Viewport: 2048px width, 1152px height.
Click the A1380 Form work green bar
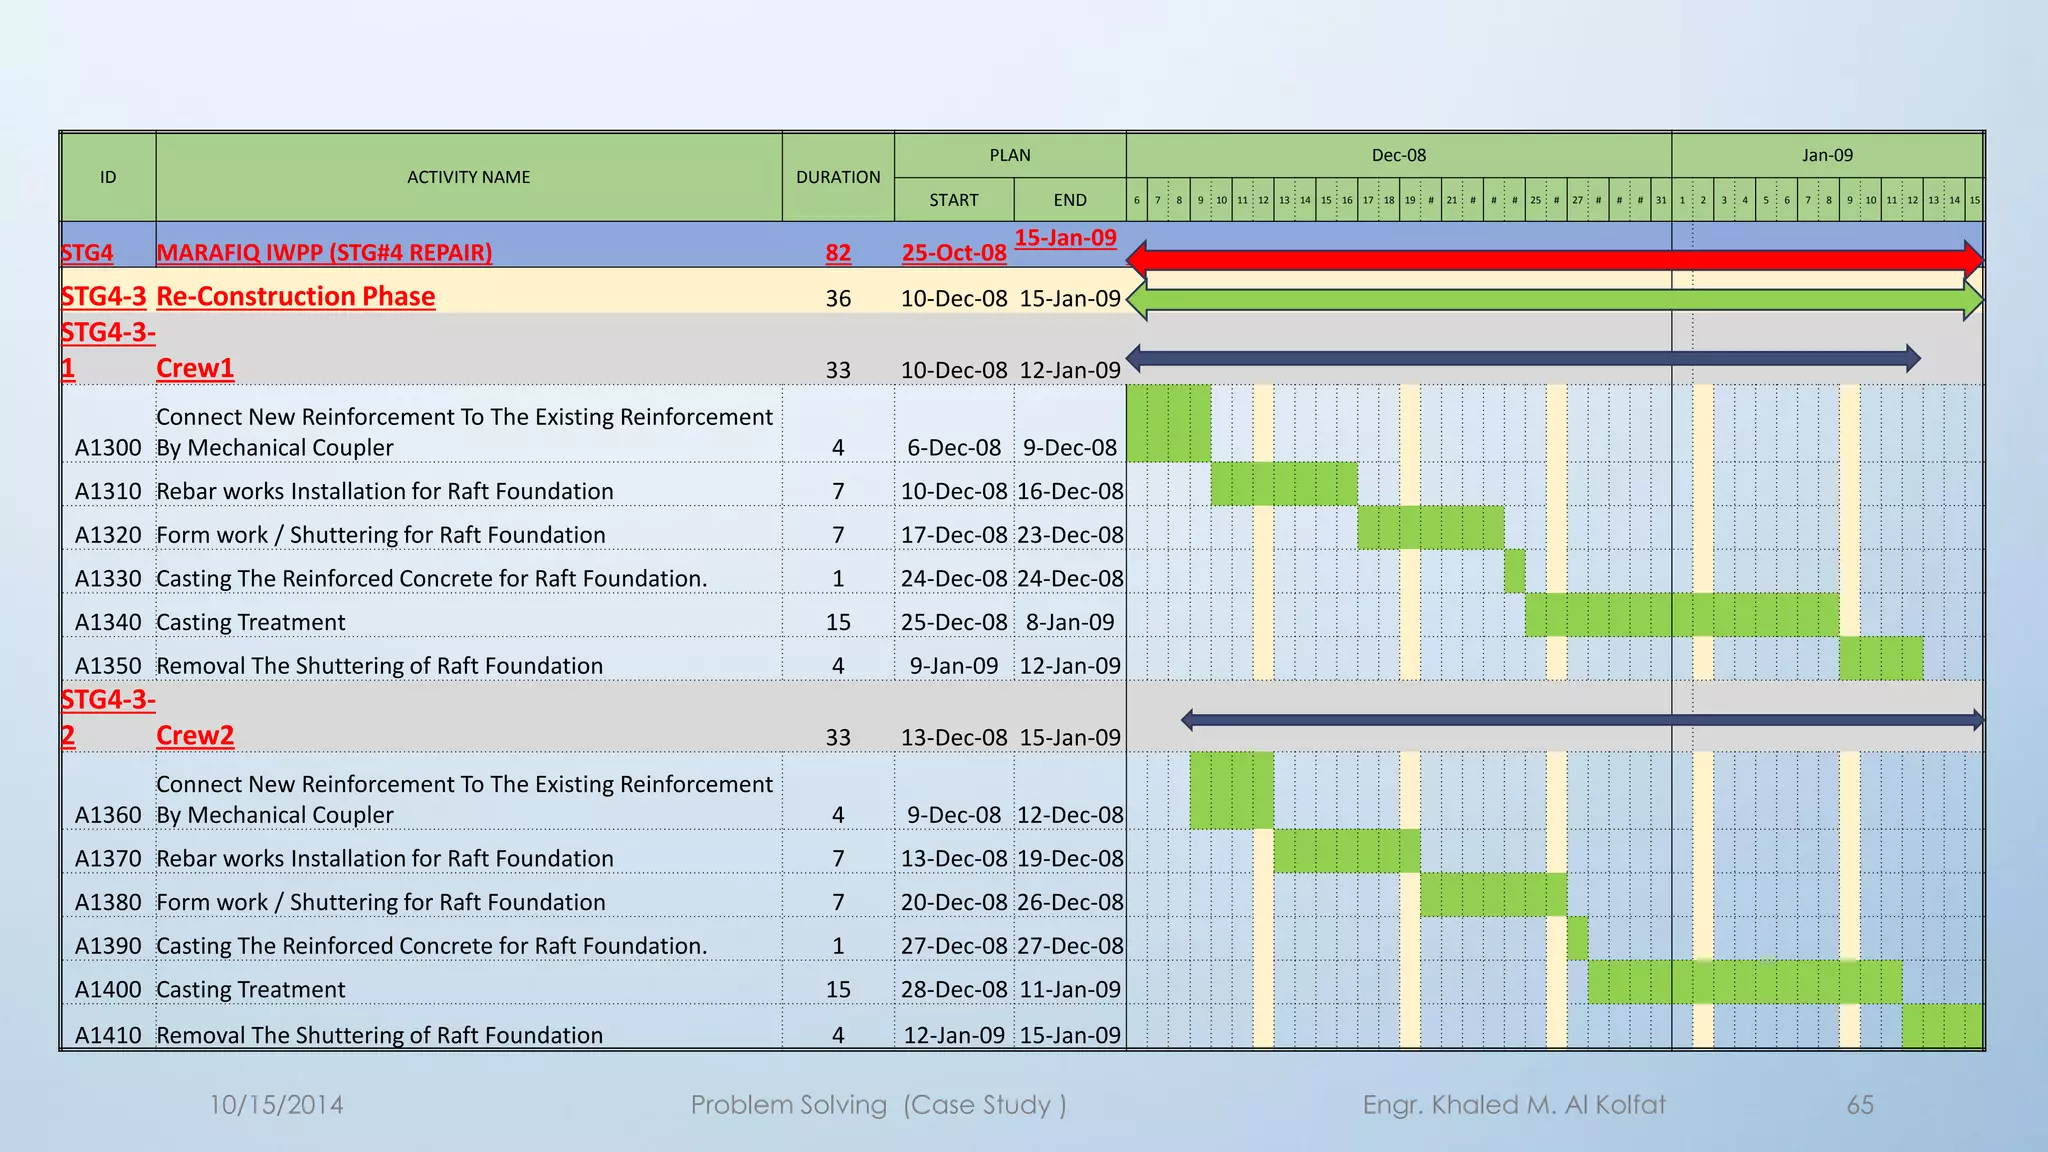pyautogui.click(x=1493, y=895)
